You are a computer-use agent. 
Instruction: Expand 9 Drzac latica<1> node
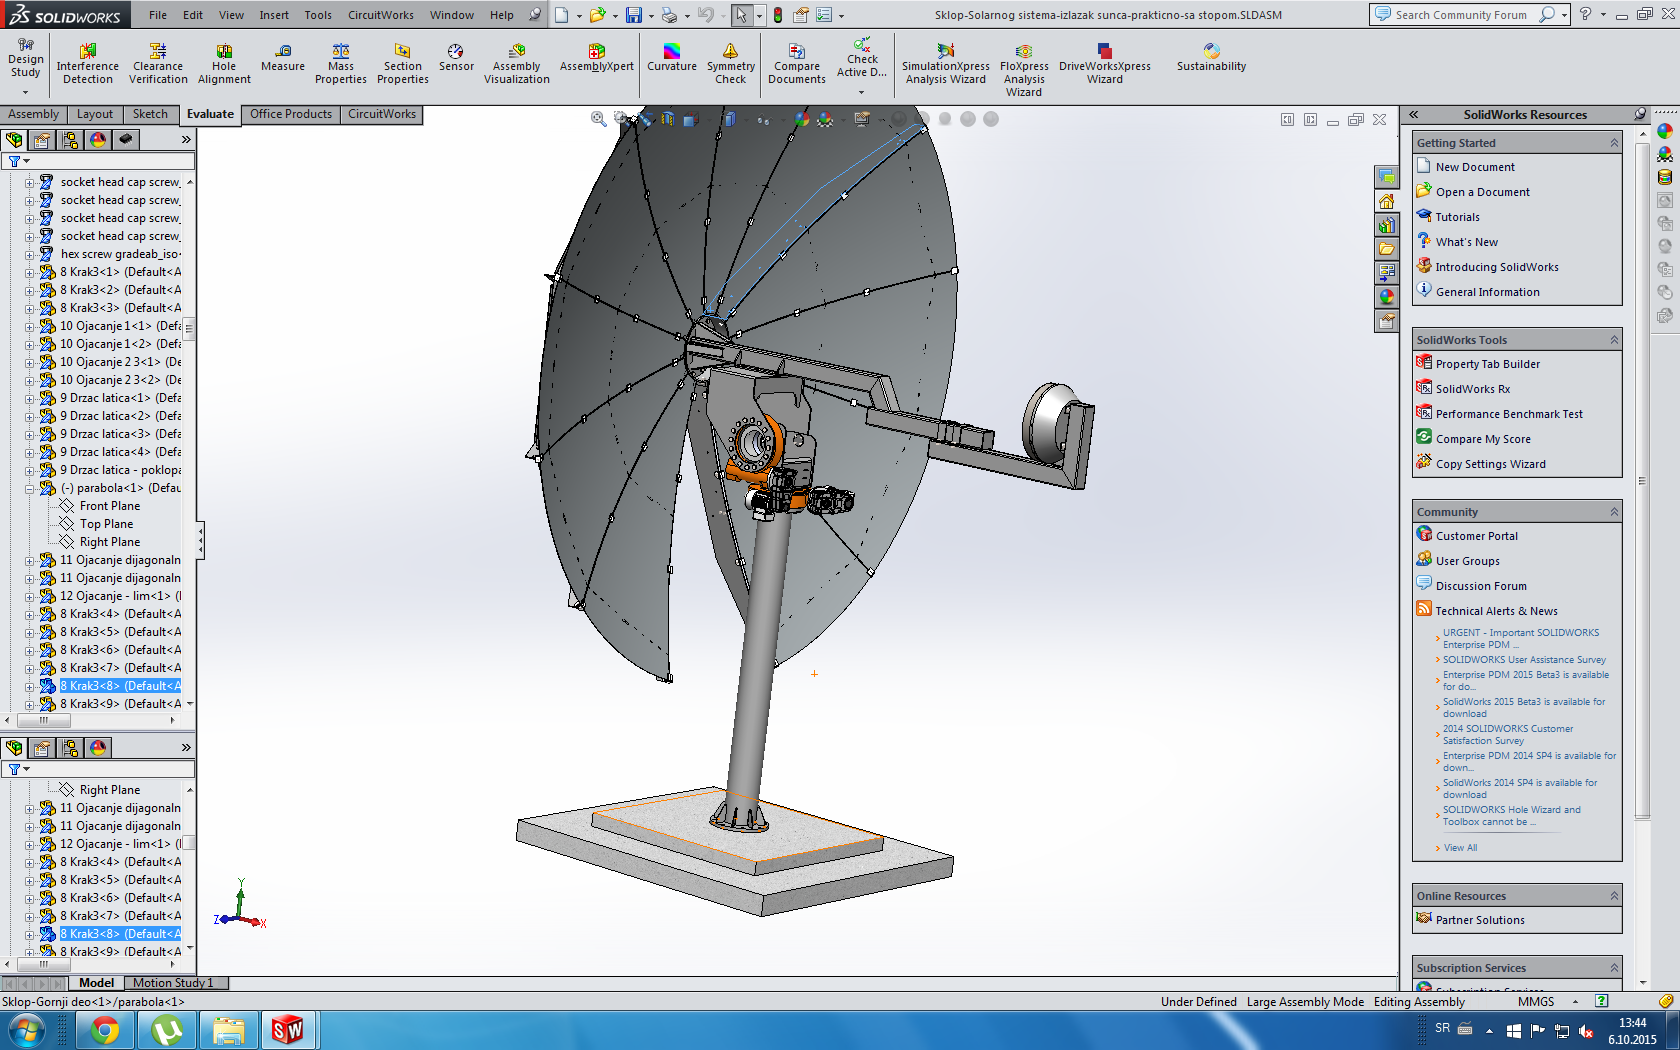point(30,398)
